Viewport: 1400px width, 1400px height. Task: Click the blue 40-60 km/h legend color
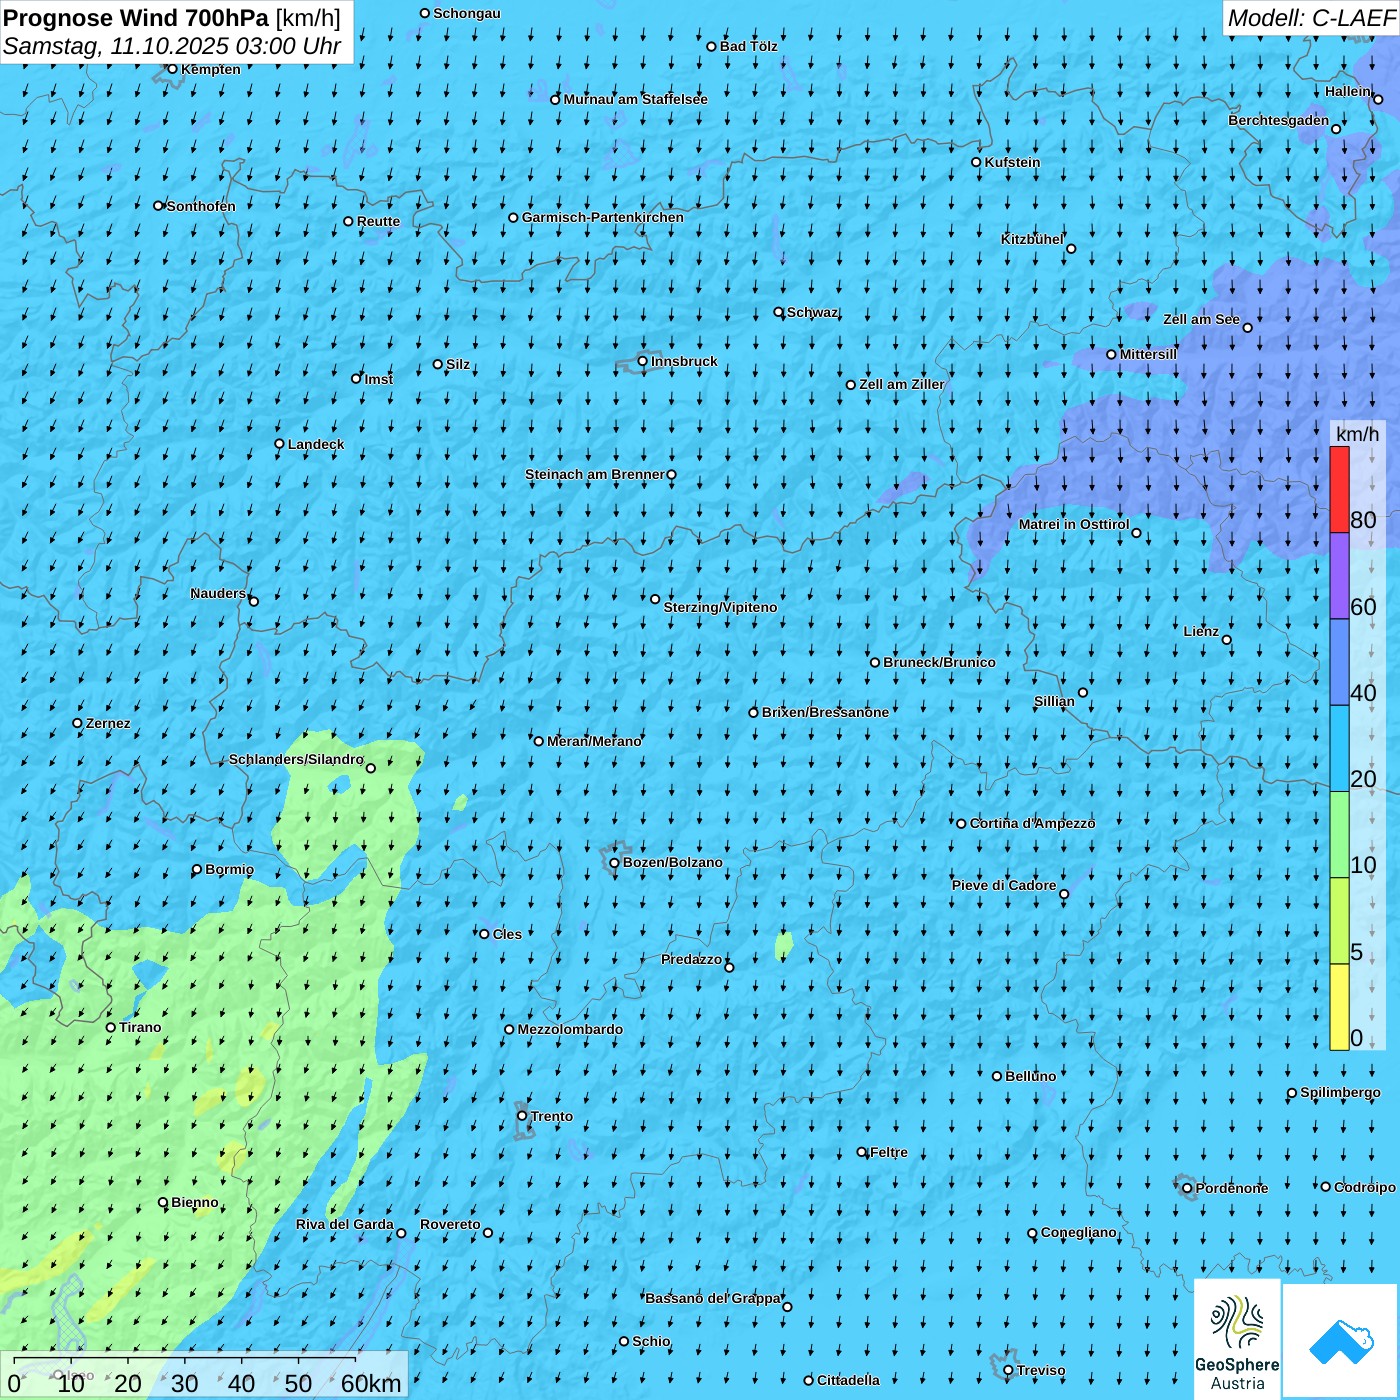coord(1339,663)
